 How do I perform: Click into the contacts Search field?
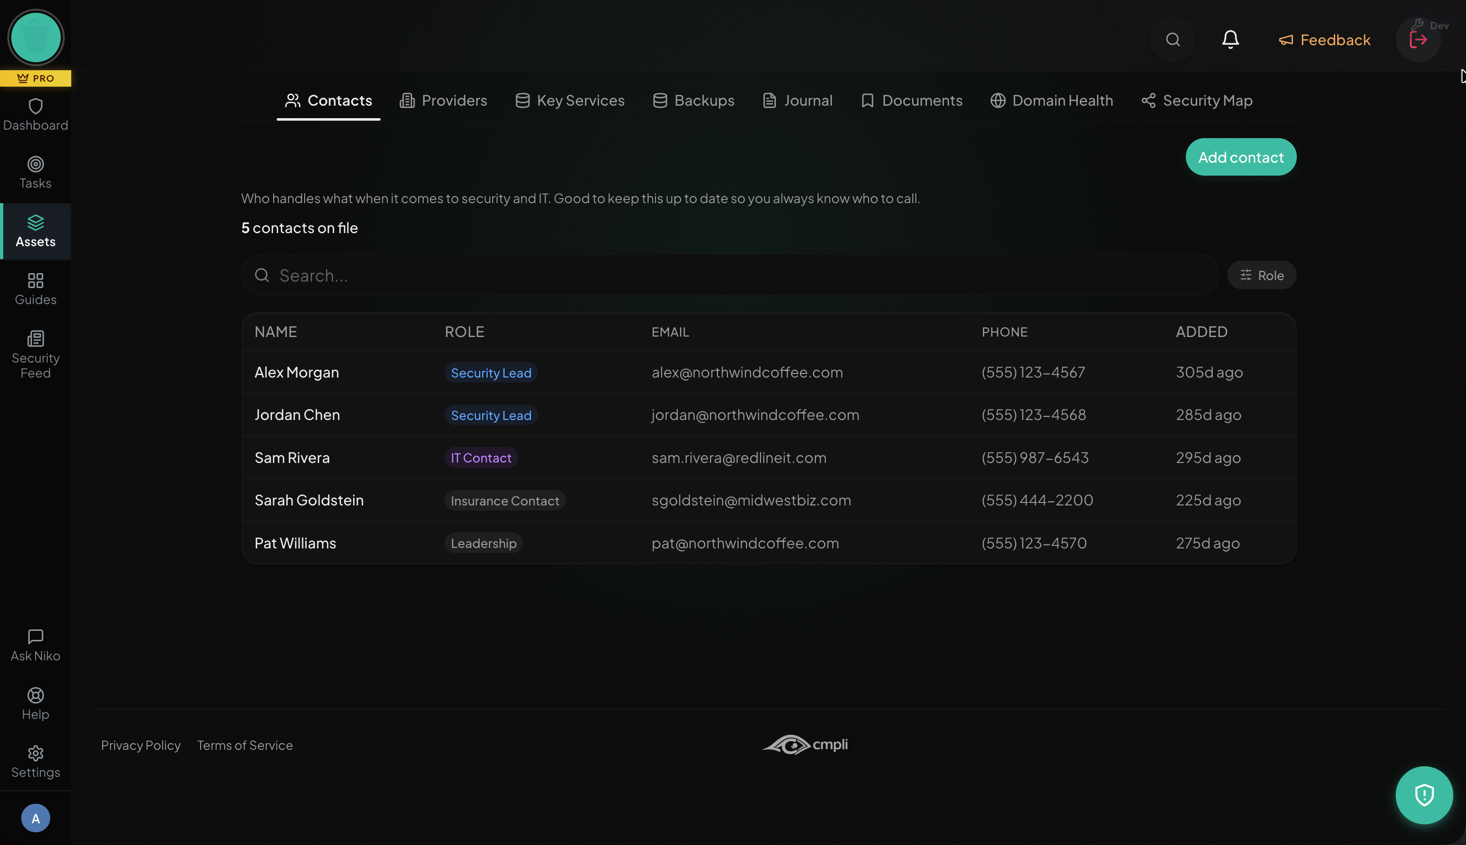[x=730, y=275]
